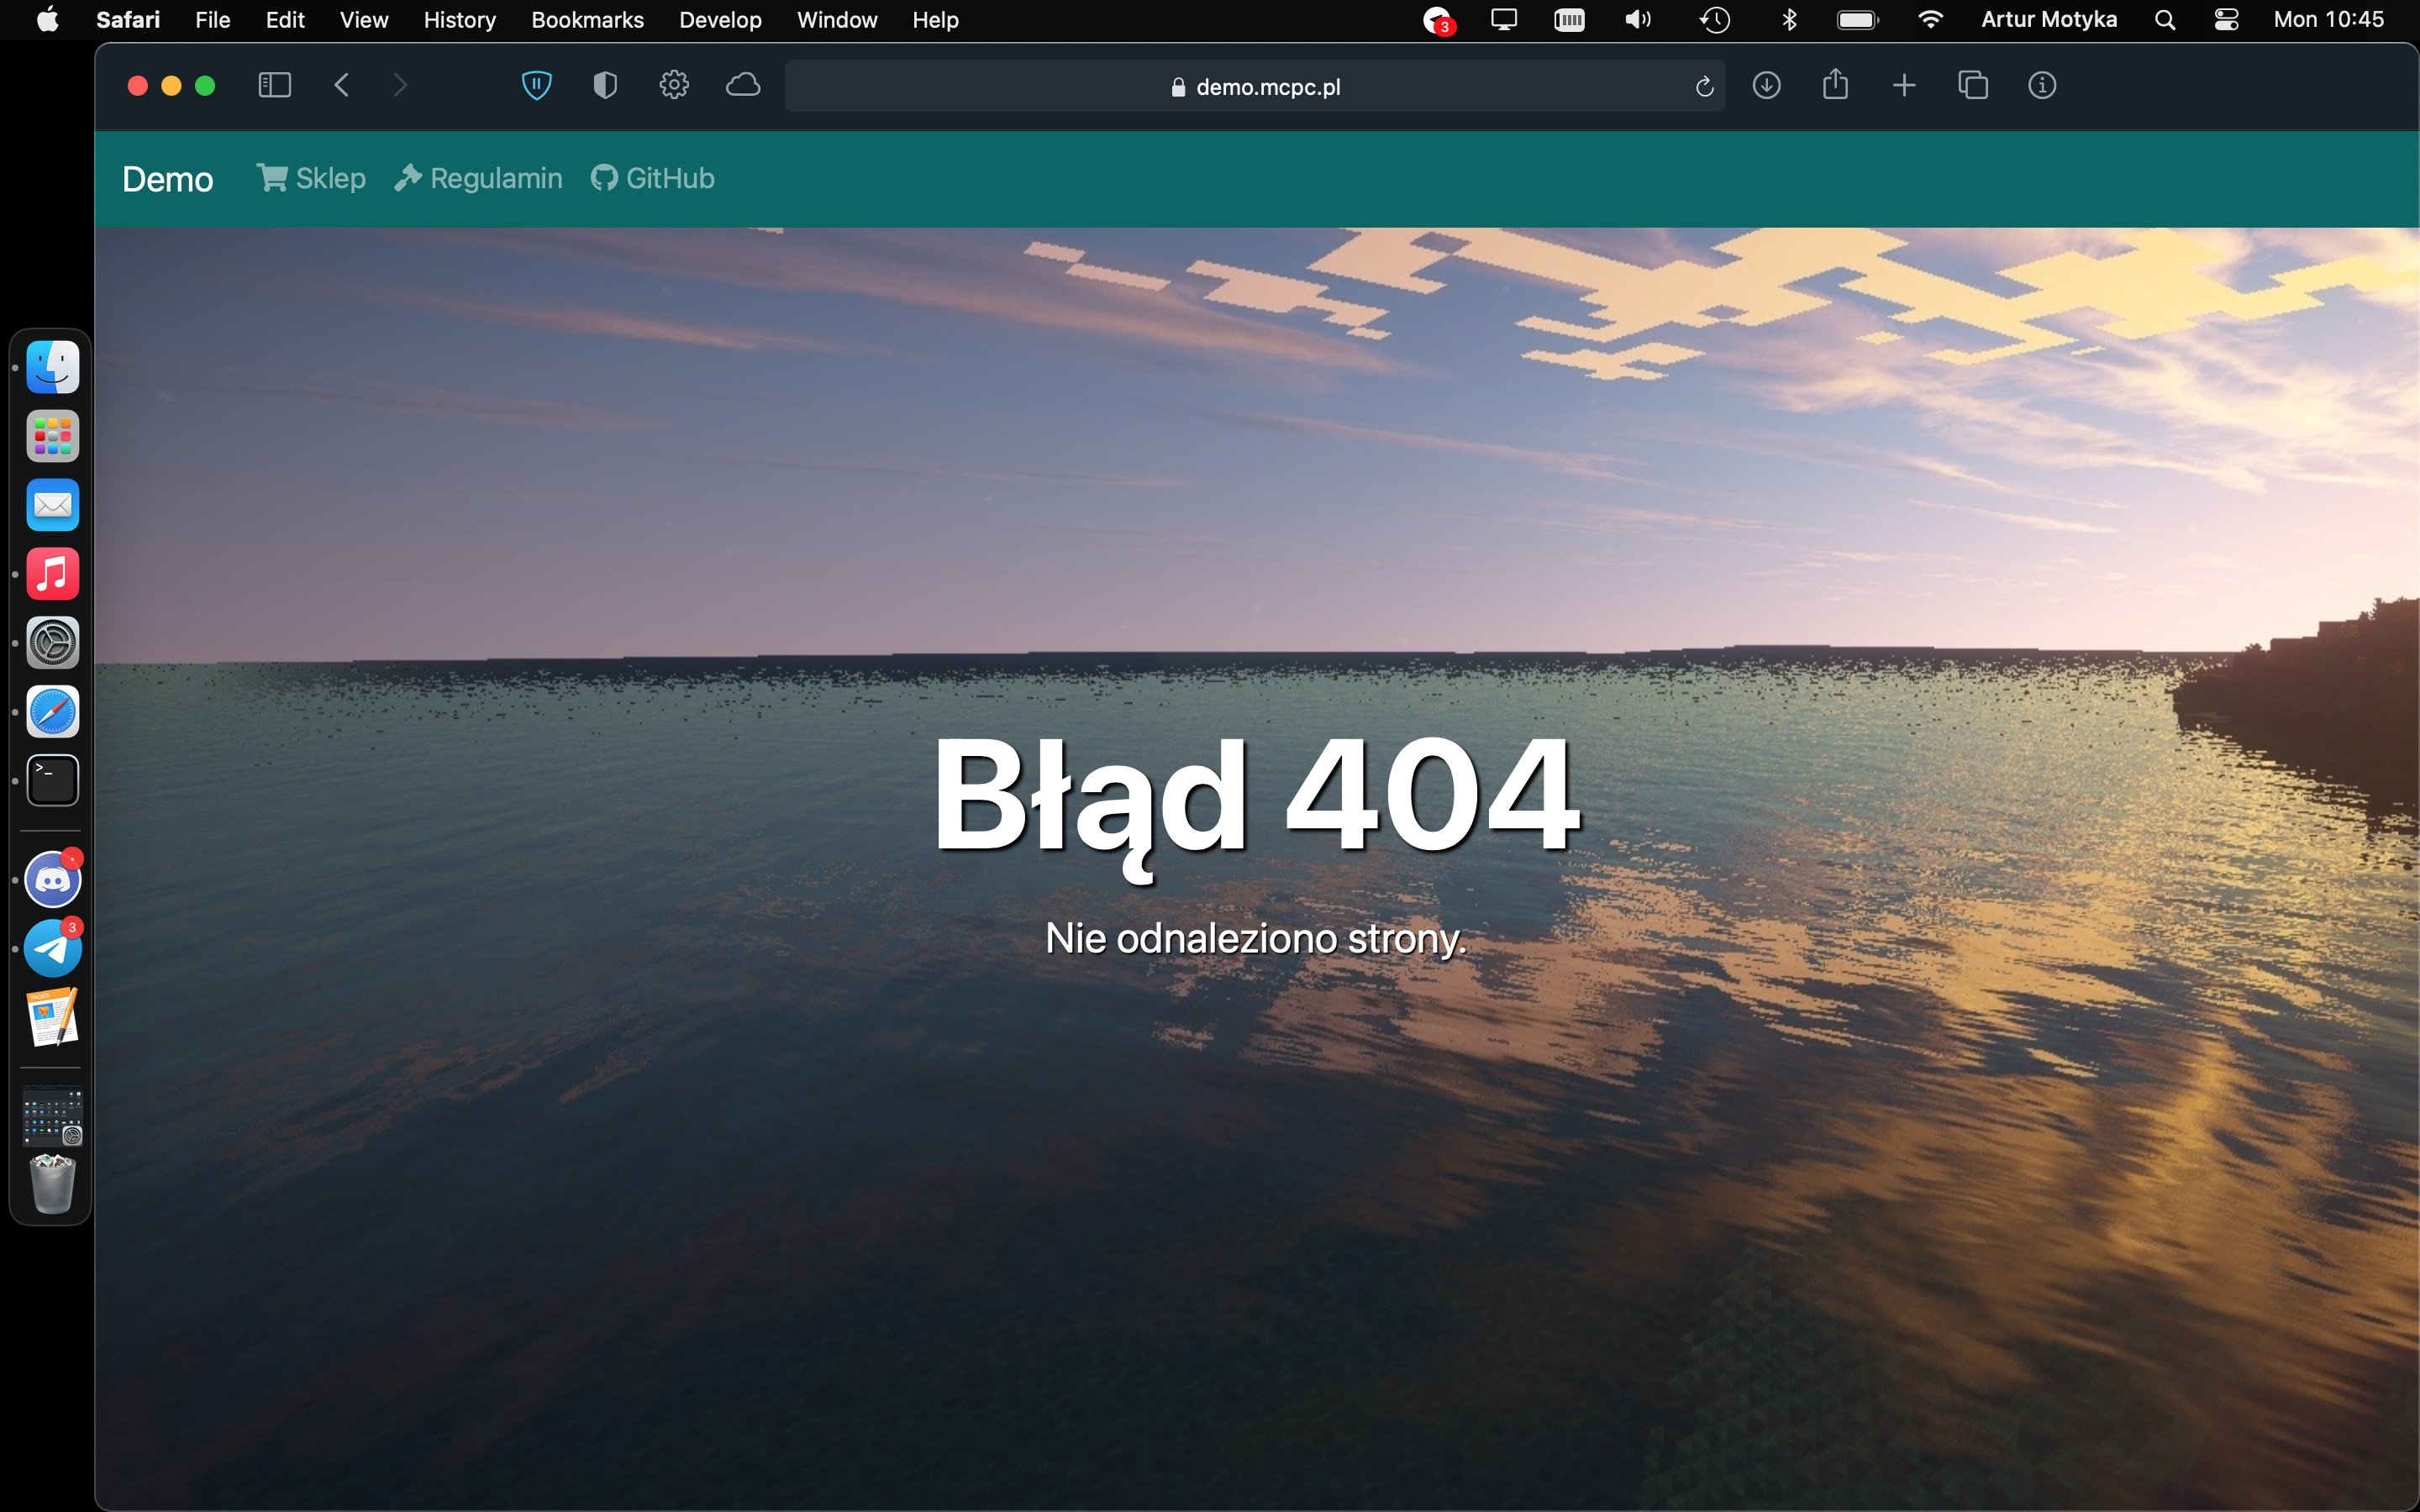This screenshot has width=2420, height=1512.
Task: Click the iCloud tabs cloud icon
Action: coord(743,86)
